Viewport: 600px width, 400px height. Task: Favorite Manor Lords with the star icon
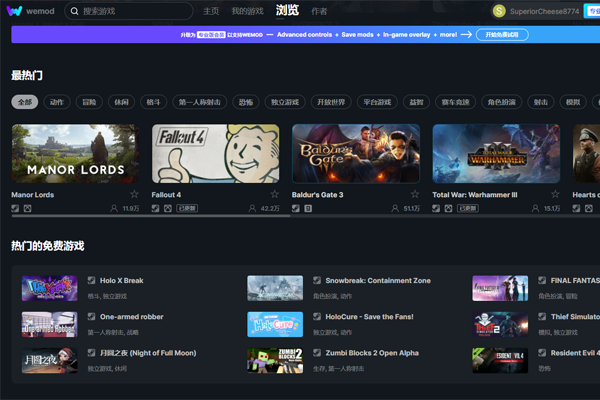coord(135,194)
